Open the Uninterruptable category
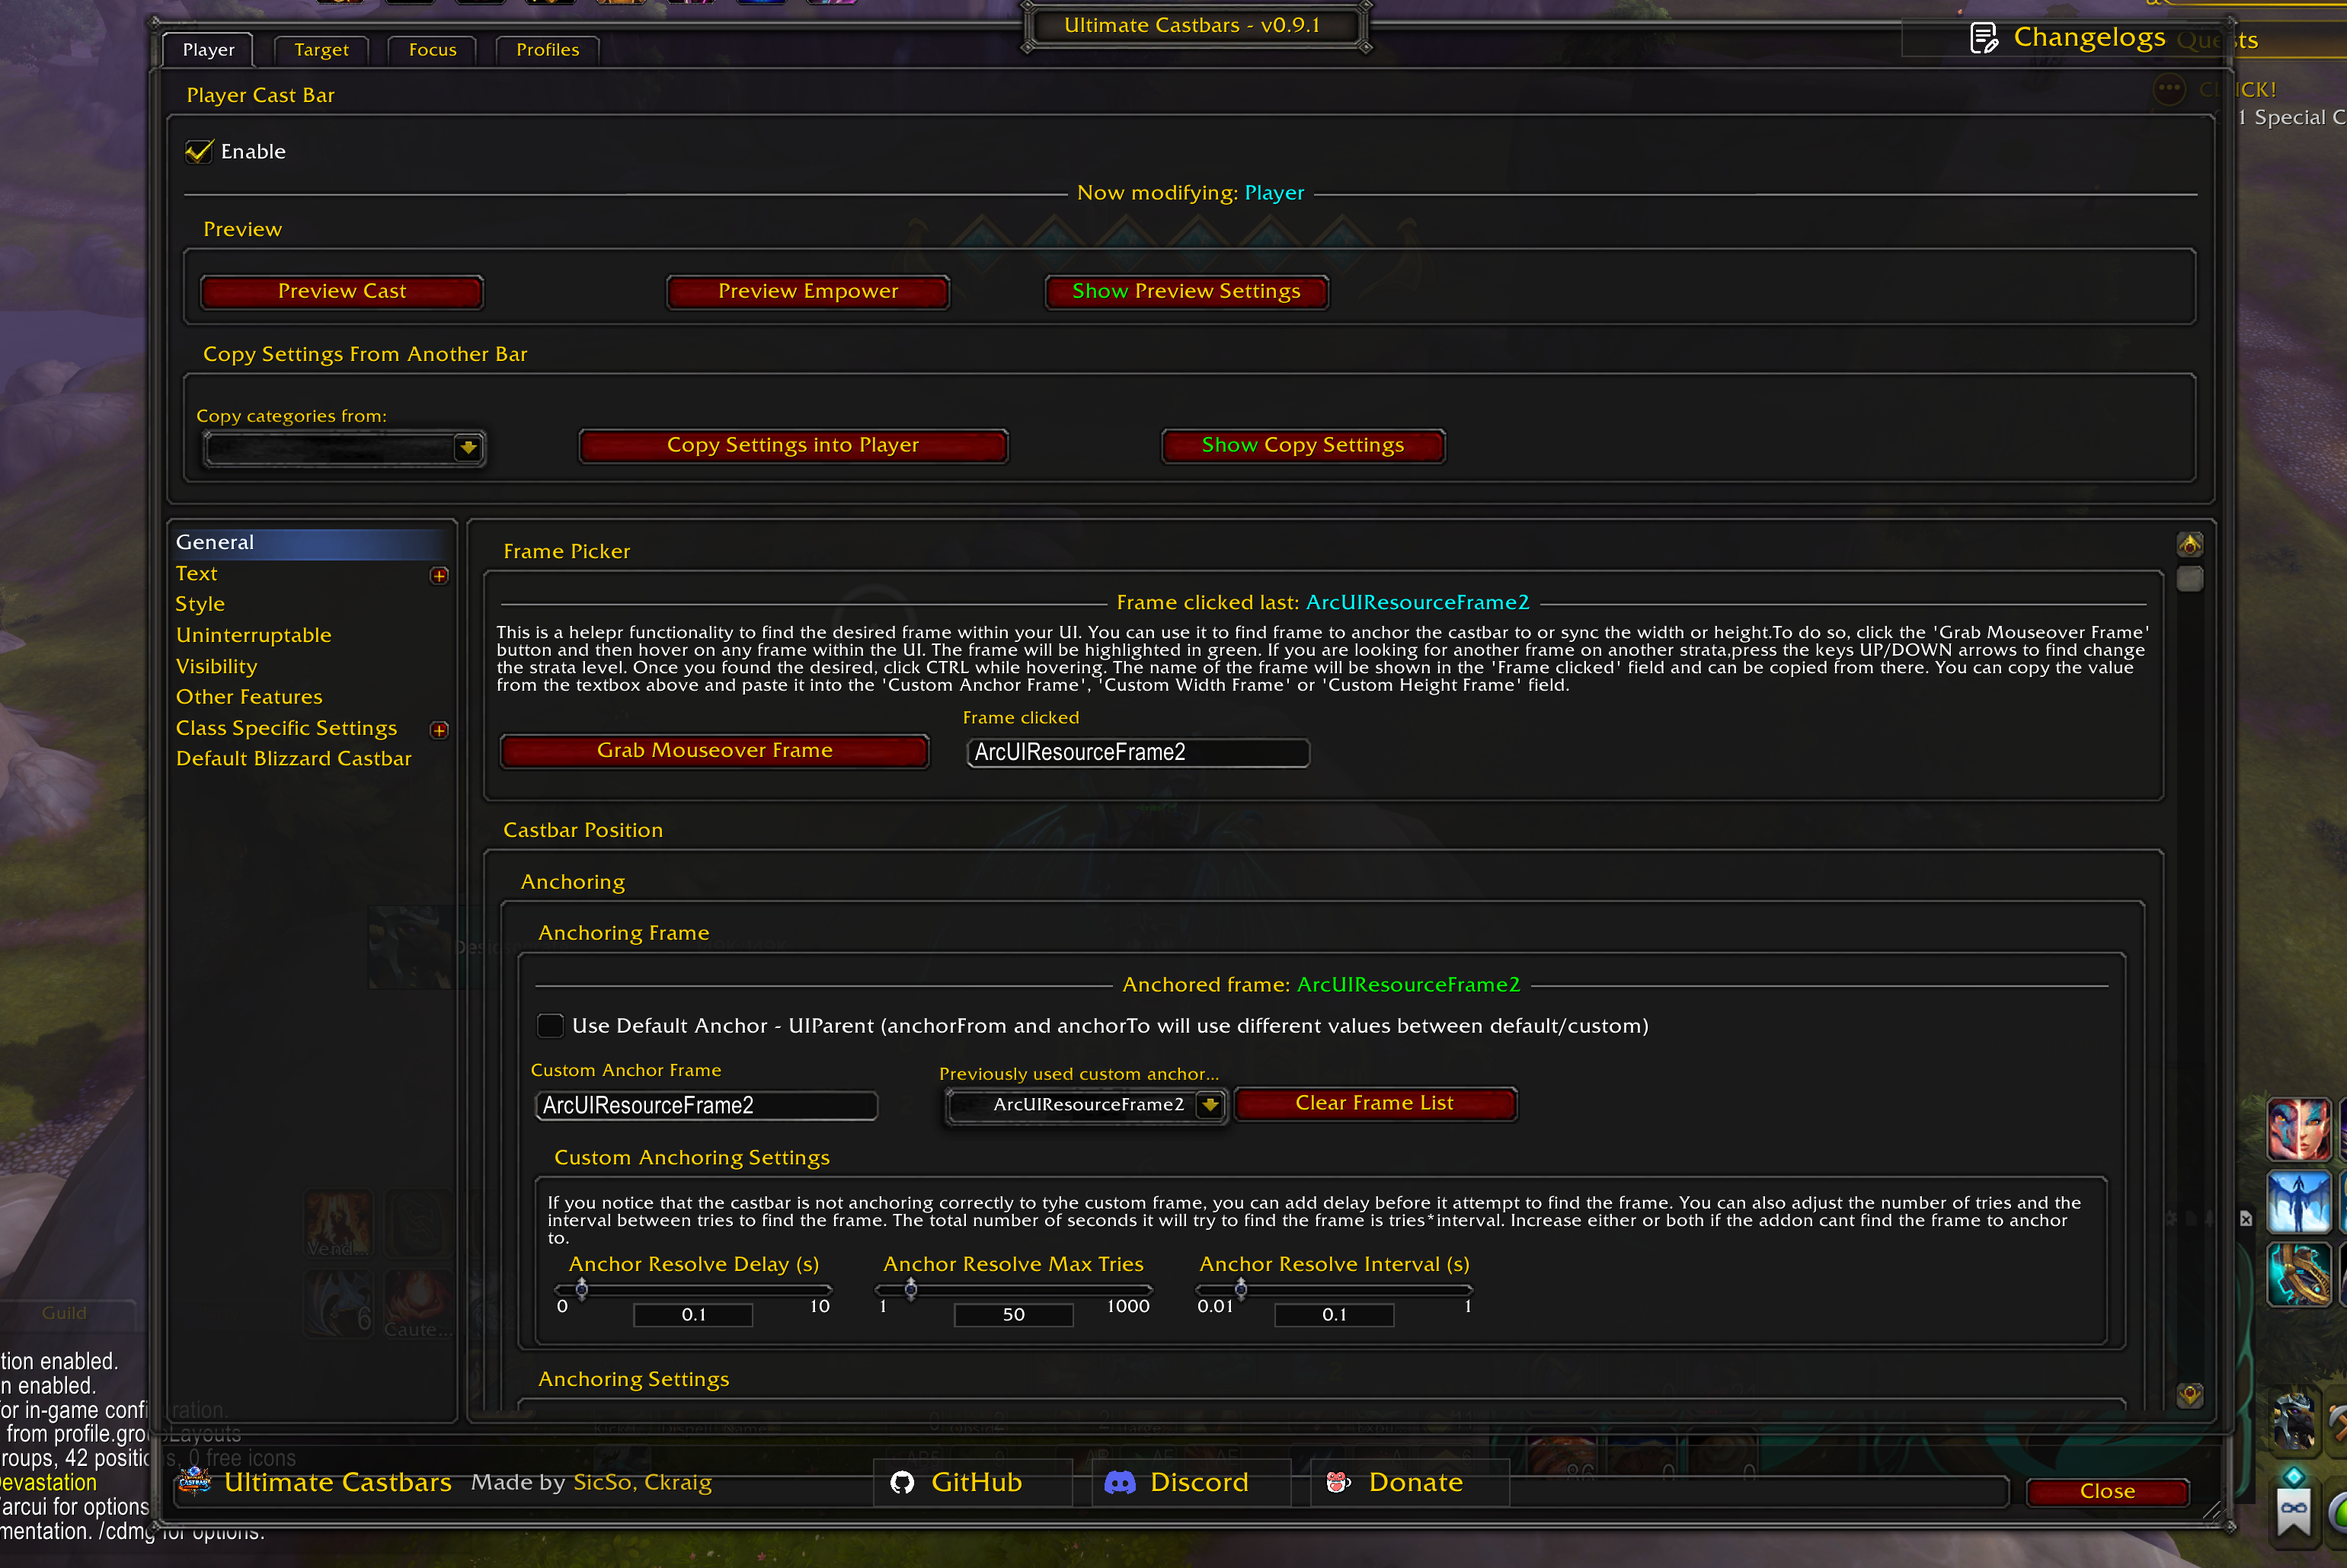 coord(253,635)
